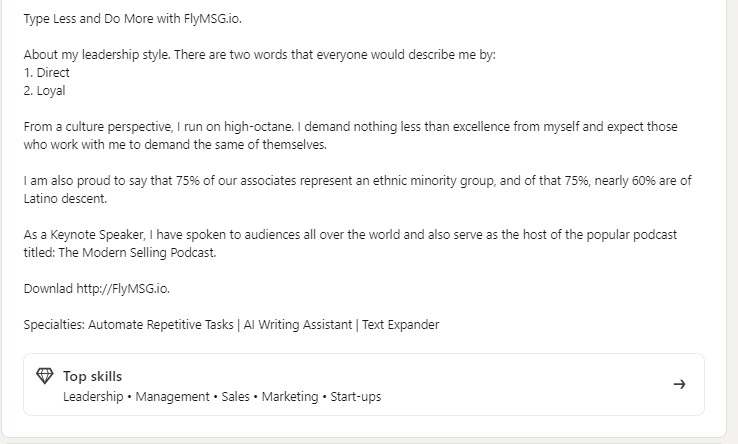Click the '2. Loyal' list line
The image size is (738, 444).
[45, 90]
